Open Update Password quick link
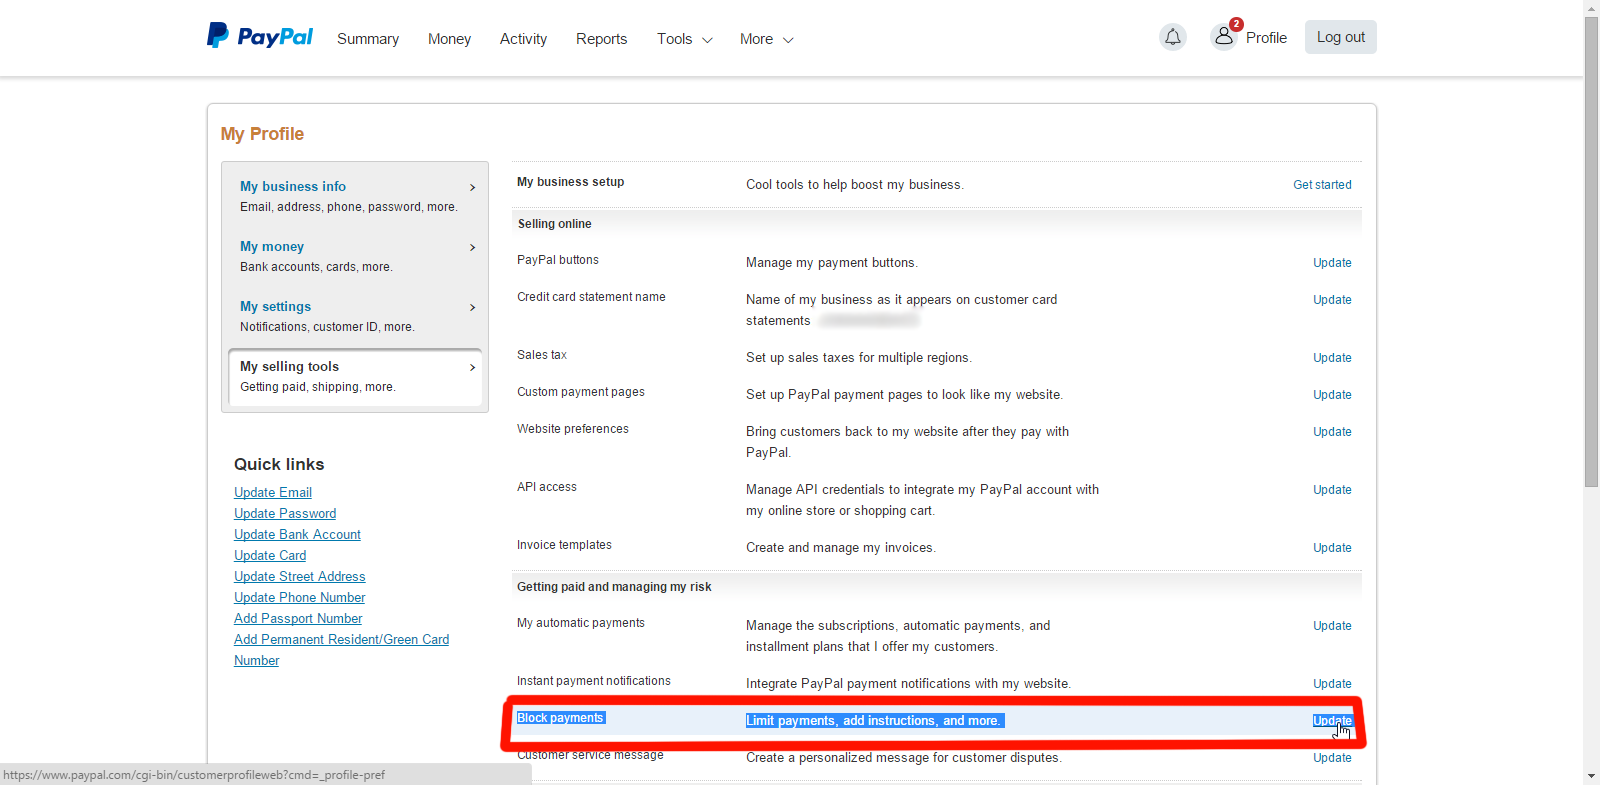Screen dimensions: 1600x785 coord(285,514)
